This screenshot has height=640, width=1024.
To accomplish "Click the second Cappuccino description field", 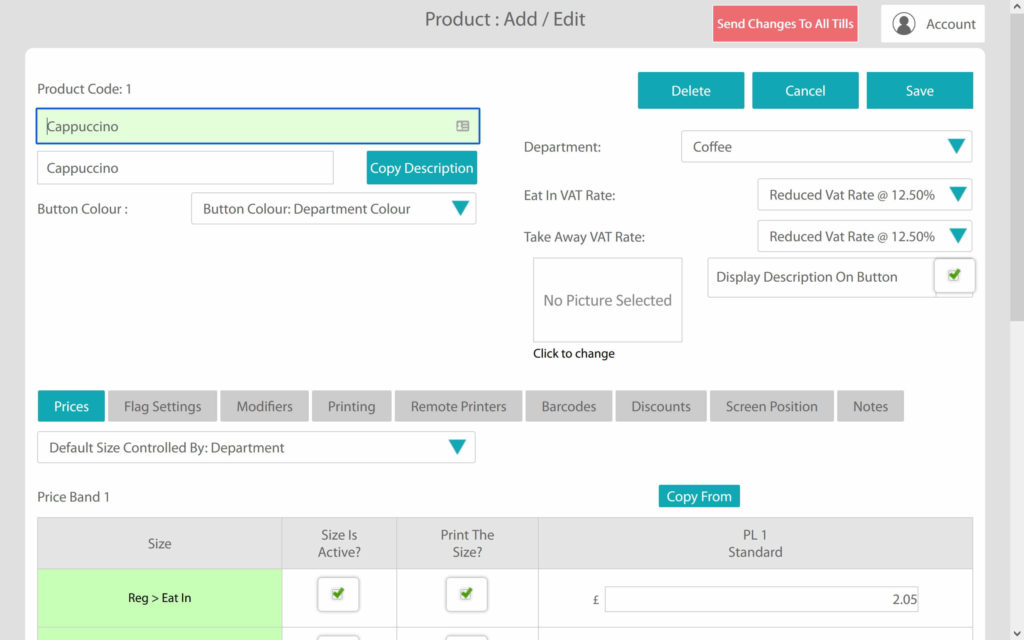I will [185, 168].
